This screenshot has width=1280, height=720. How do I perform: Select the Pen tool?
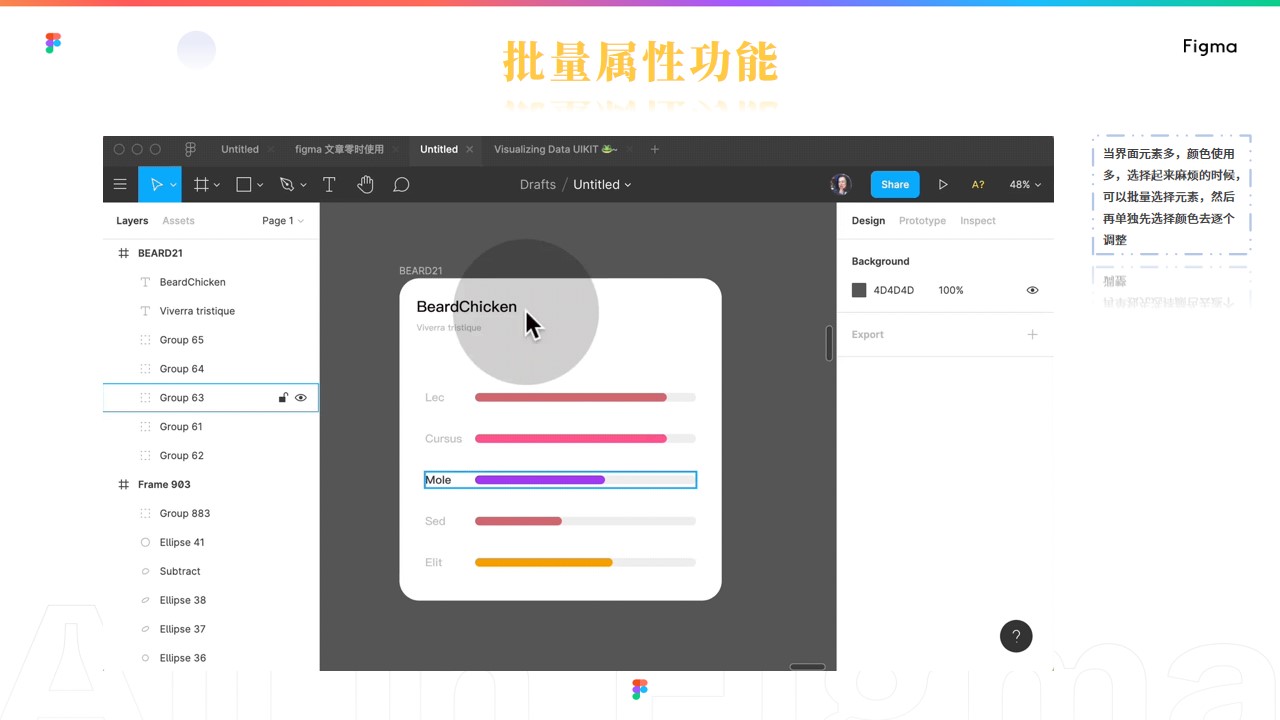287,184
